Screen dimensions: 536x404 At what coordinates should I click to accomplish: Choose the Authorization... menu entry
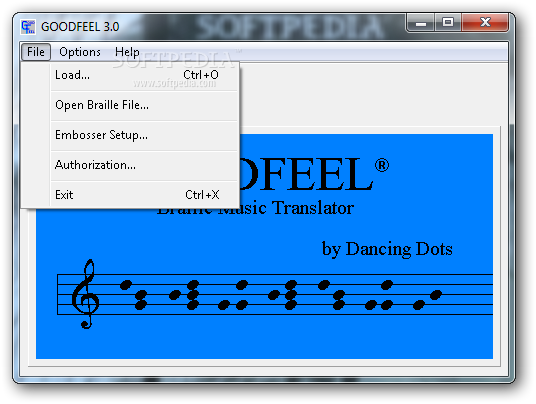tap(144, 165)
